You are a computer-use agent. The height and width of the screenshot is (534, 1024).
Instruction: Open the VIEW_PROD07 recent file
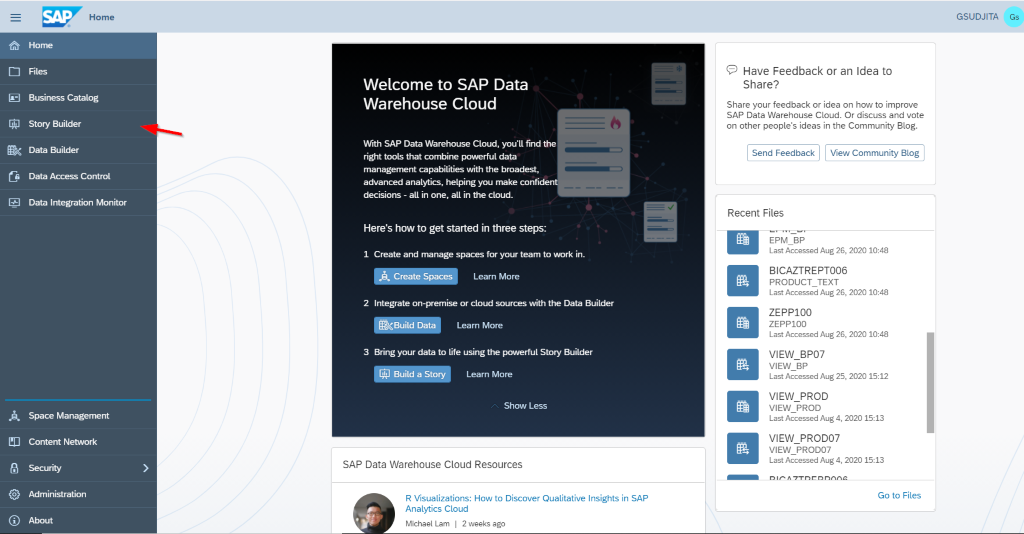tap(825, 448)
